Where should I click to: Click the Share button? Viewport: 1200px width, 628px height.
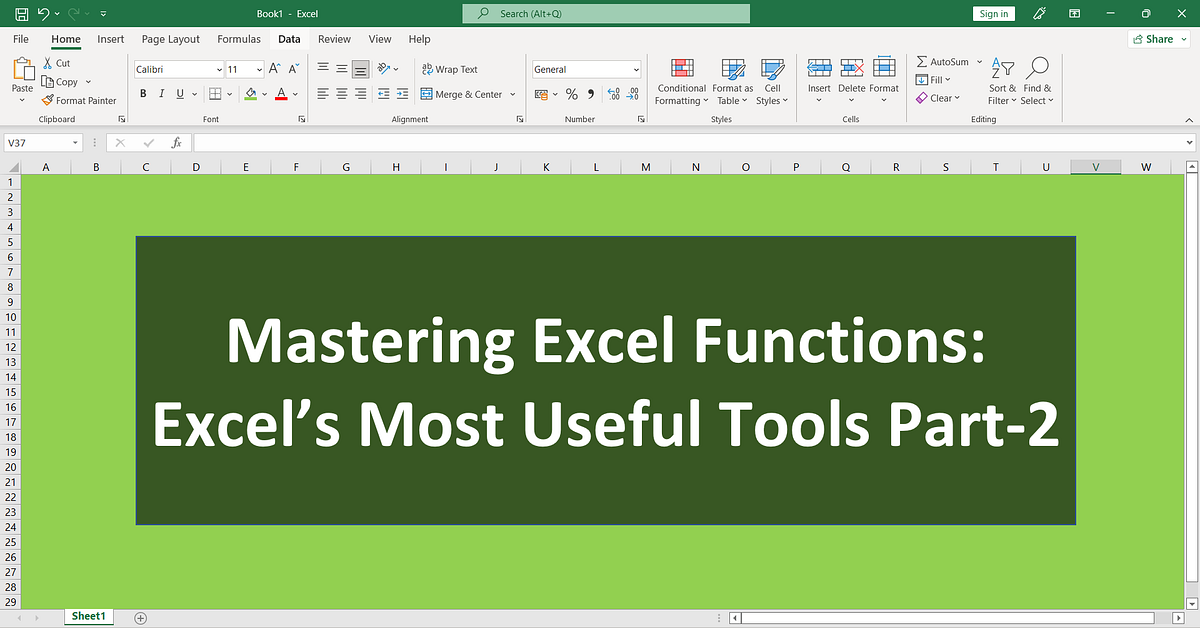click(x=1157, y=38)
